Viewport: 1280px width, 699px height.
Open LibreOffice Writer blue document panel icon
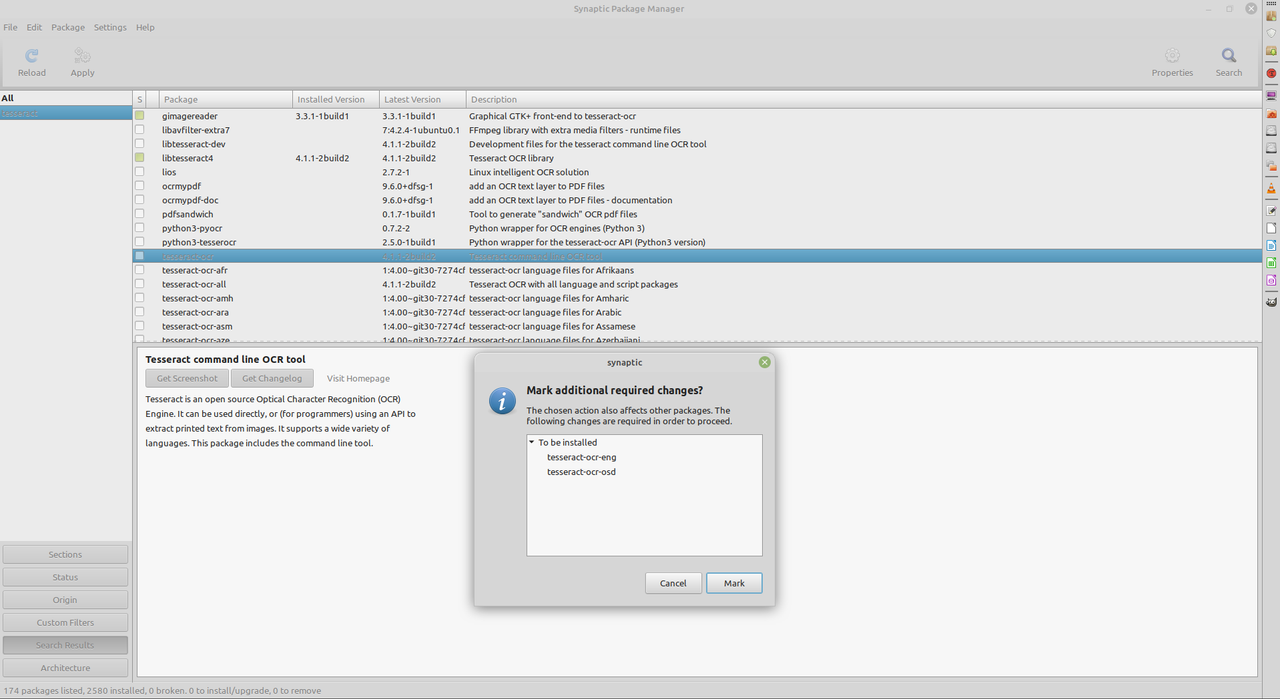click(1271, 245)
